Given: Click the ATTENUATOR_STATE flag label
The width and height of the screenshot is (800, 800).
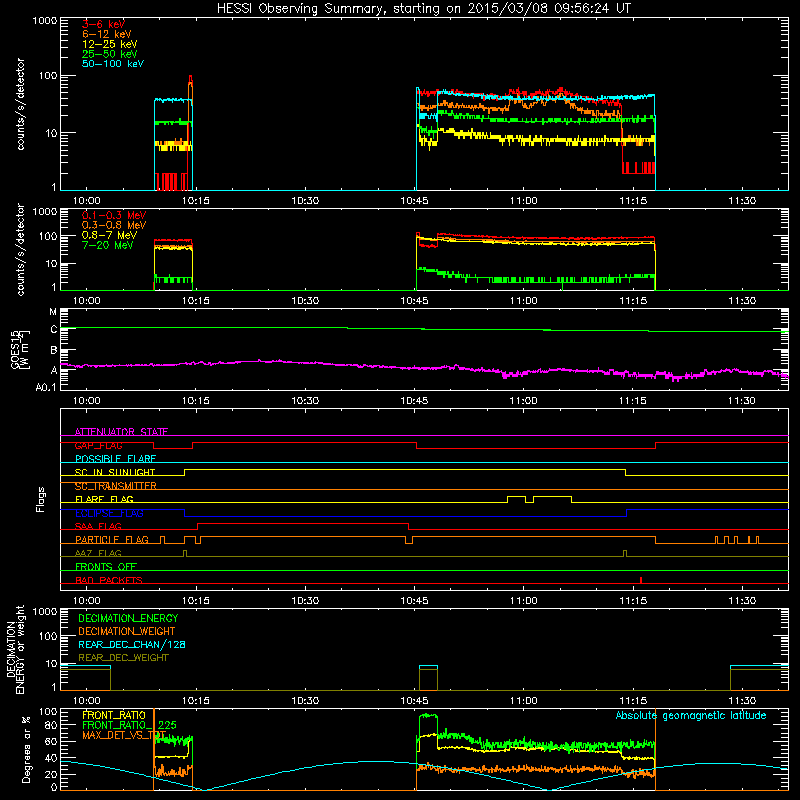Looking at the screenshot, I should (121, 432).
